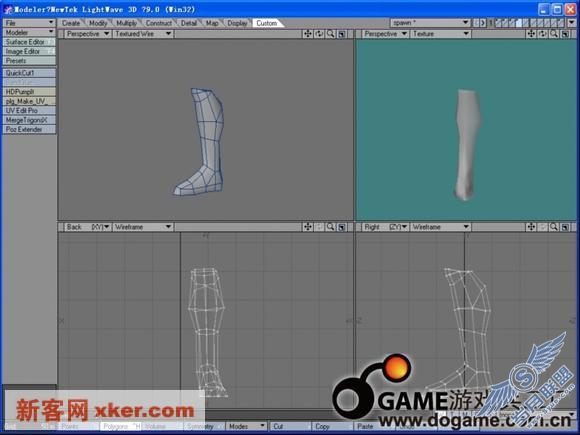Maximize the Right wireframe viewport
The height and width of the screenshot is (435, 580).
point(565,227)
